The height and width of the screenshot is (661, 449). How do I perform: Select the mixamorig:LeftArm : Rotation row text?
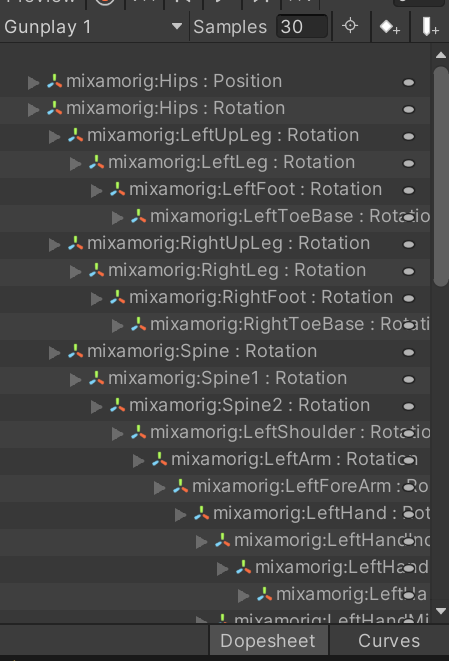click(x=294, y=459)
